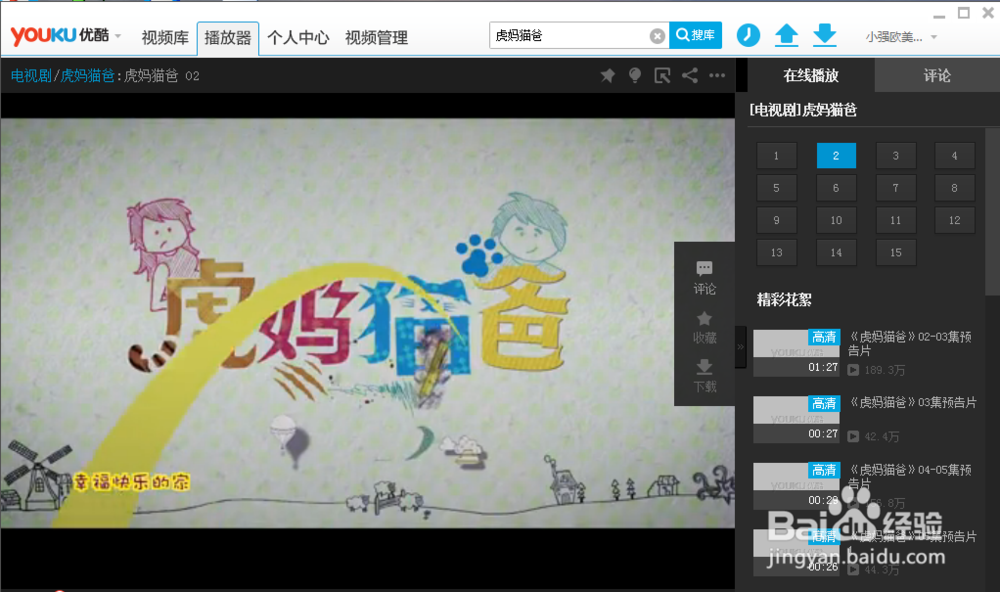The height and width of the screenshot is (592, 1000).
Task: Select episode 12
Action: point(954,220)
